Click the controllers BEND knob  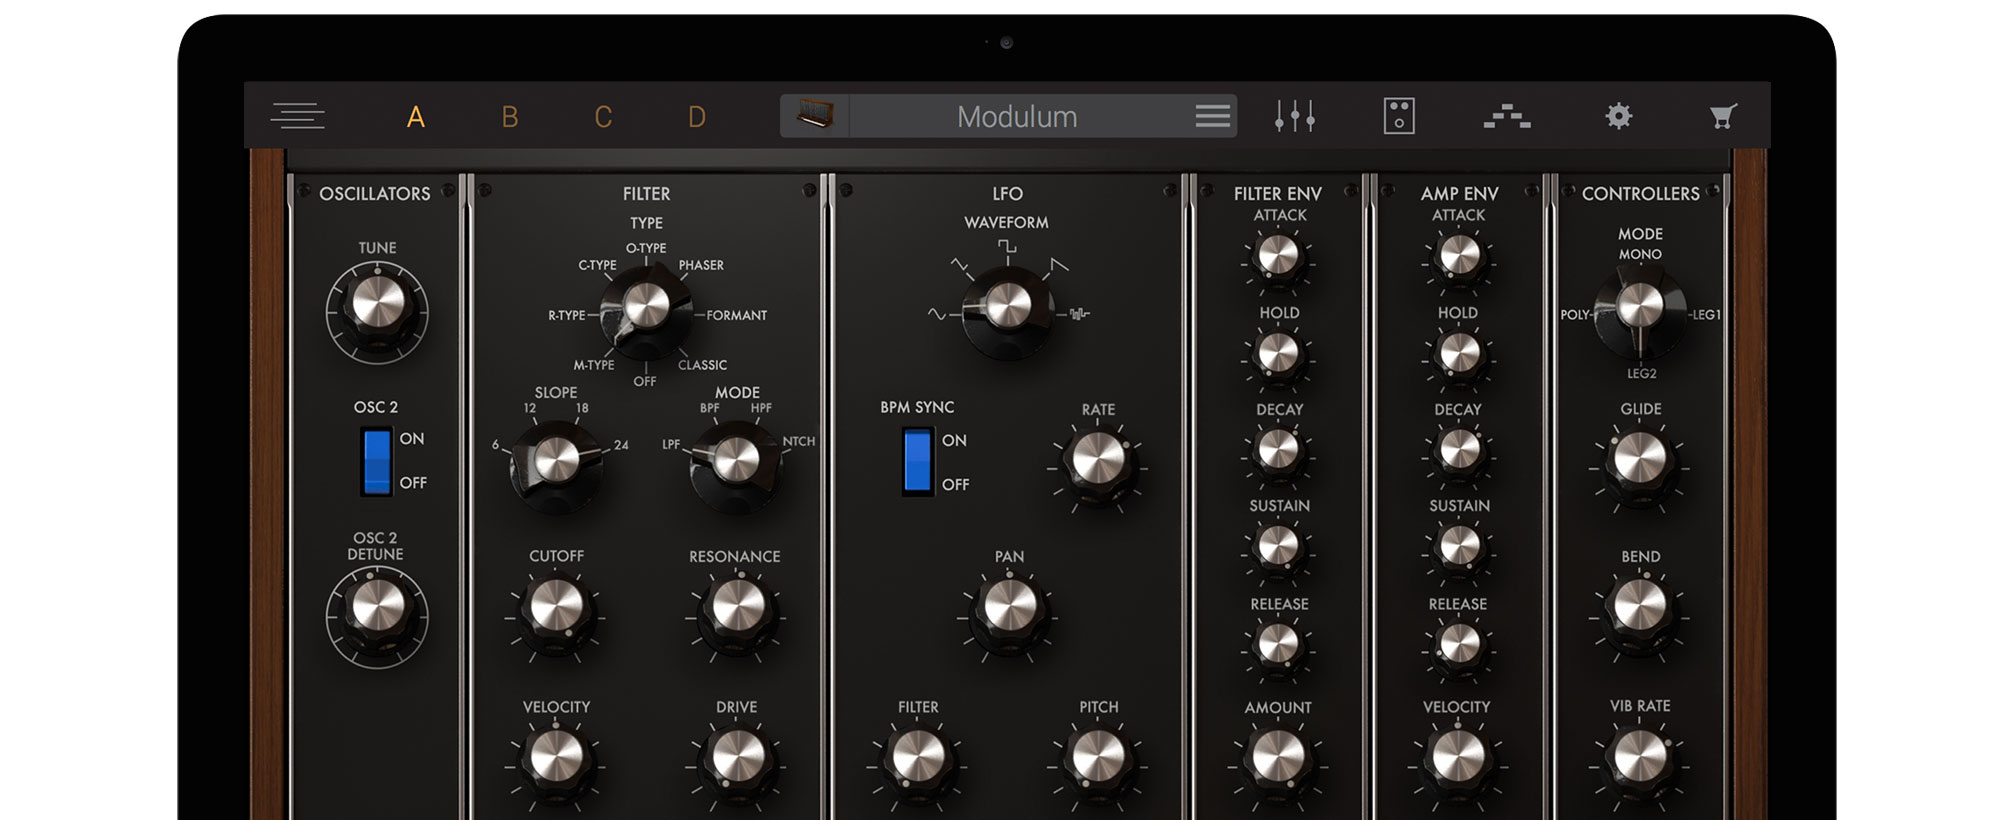click(1640, 609)
